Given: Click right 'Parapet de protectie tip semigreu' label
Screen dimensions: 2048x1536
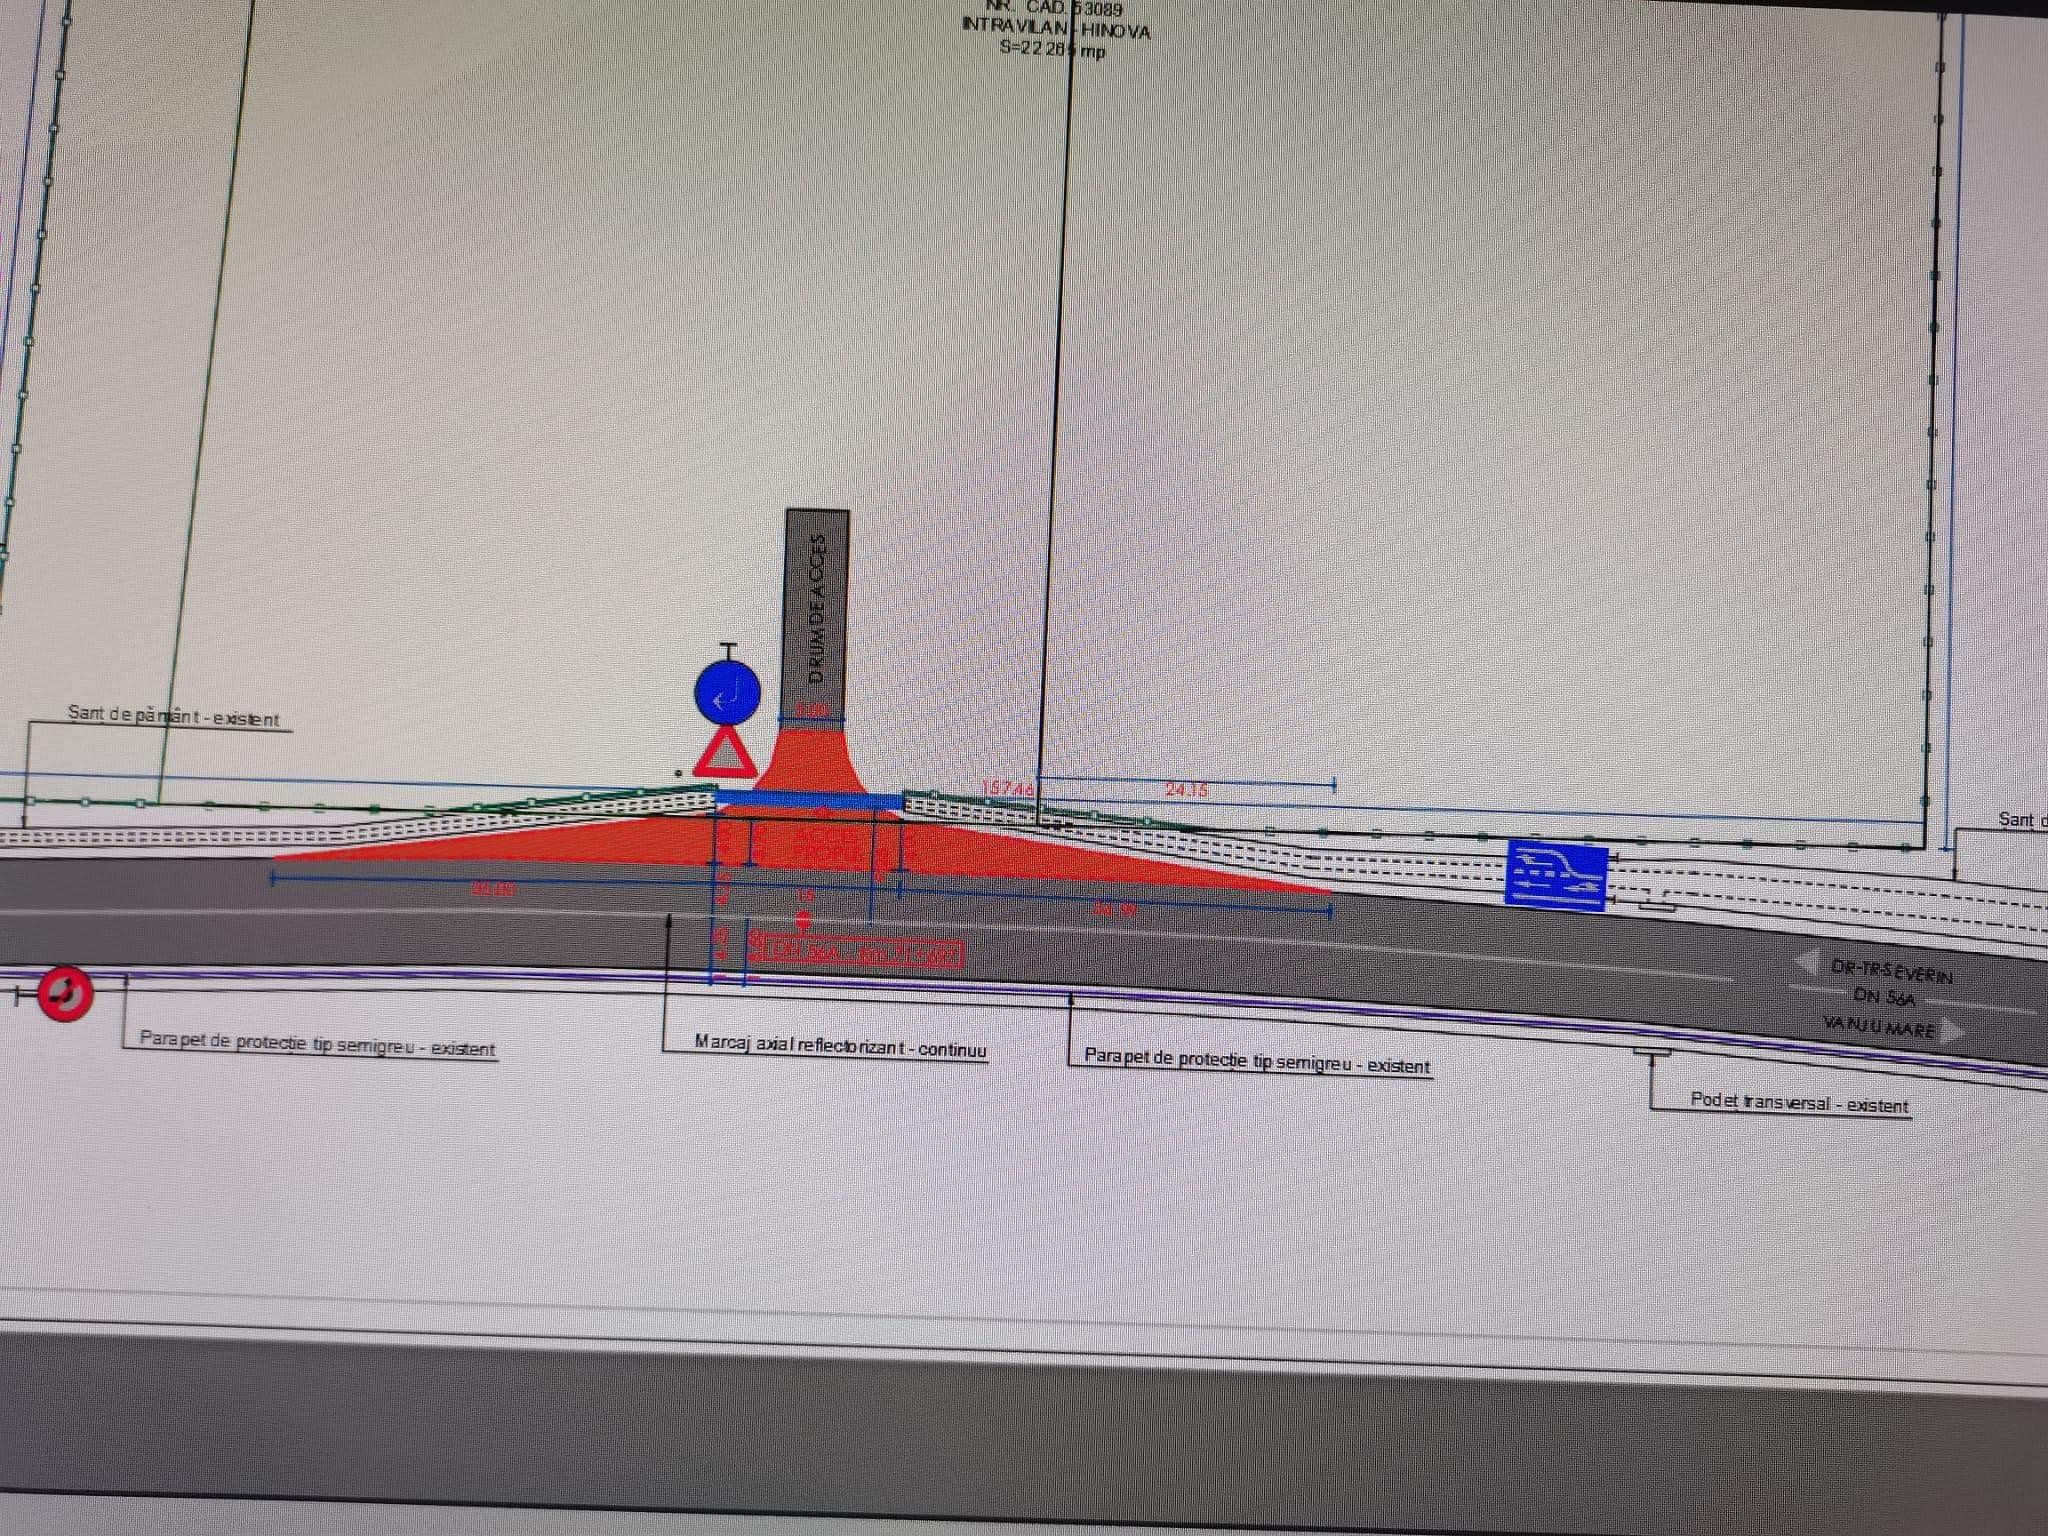Looking at the screenshot, I should [x=1256, y=1060].
